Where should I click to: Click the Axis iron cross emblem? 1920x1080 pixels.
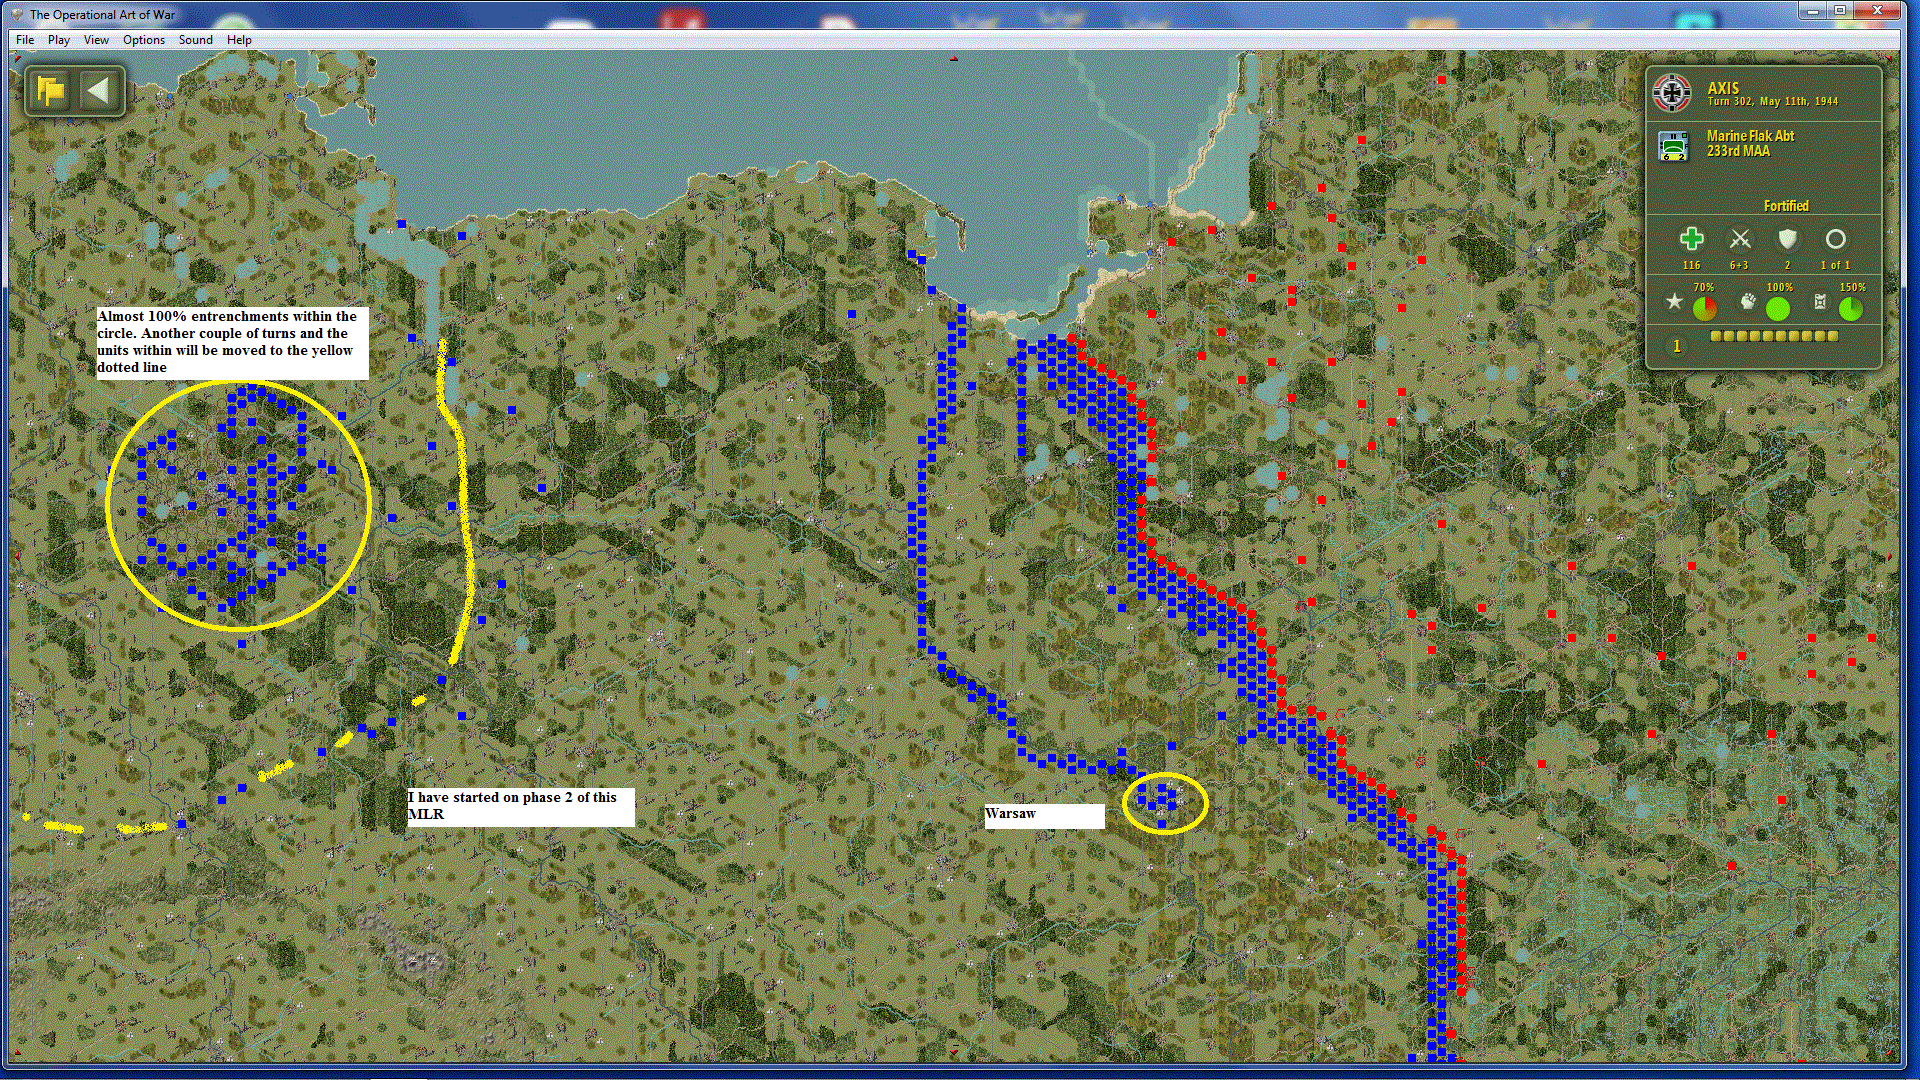click(x=1672, y=93)
